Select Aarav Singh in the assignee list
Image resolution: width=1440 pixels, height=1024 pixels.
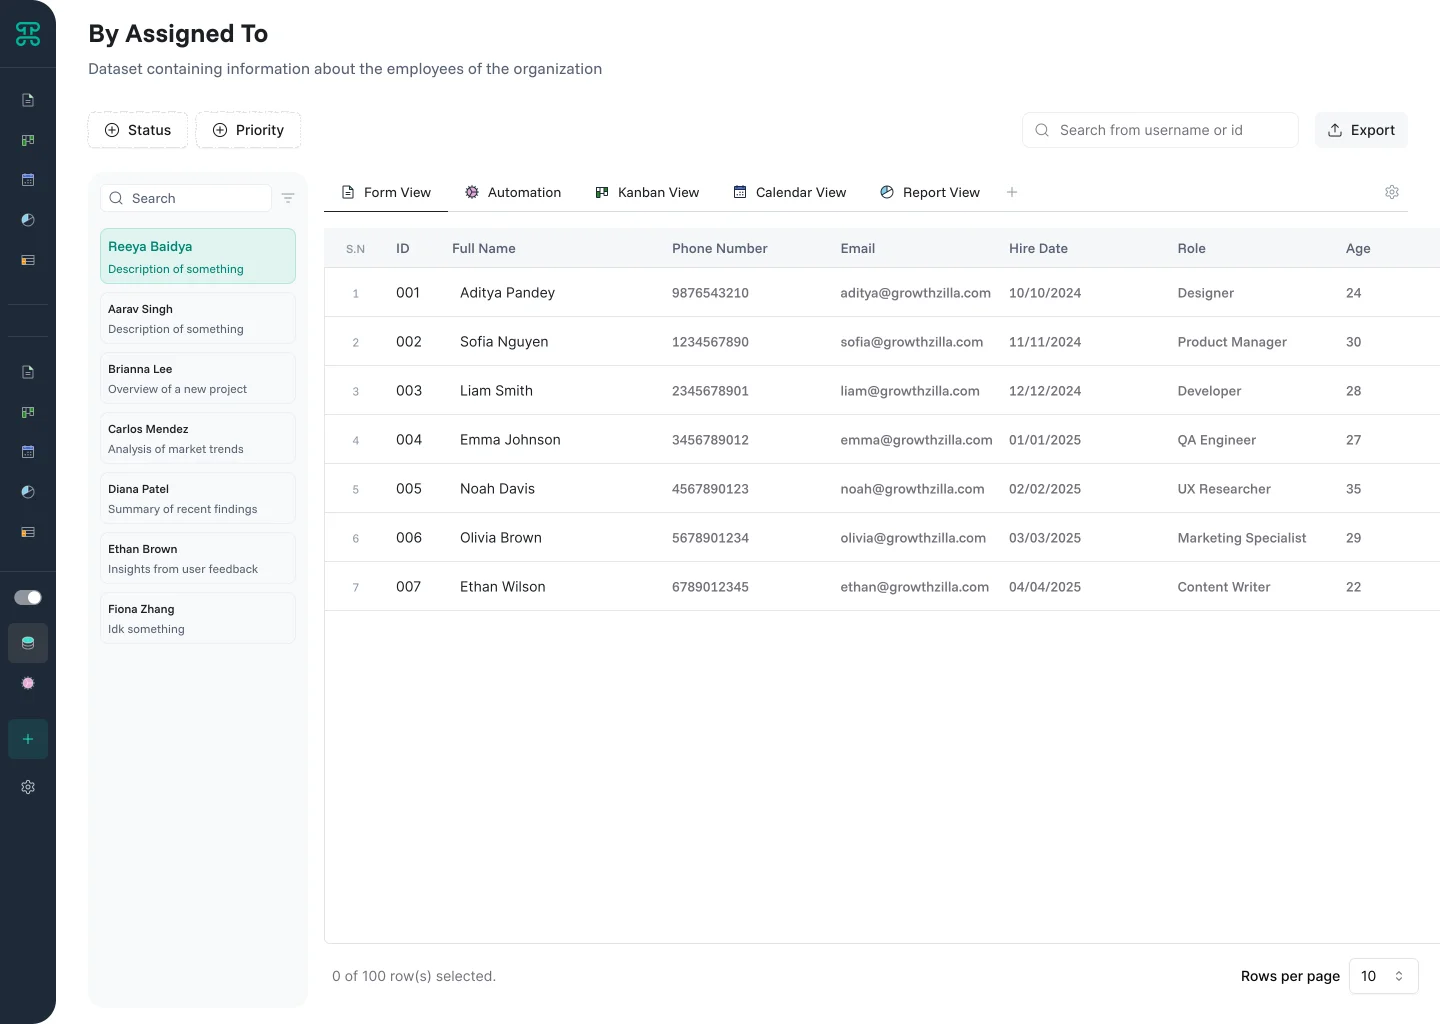pos(197,318)
